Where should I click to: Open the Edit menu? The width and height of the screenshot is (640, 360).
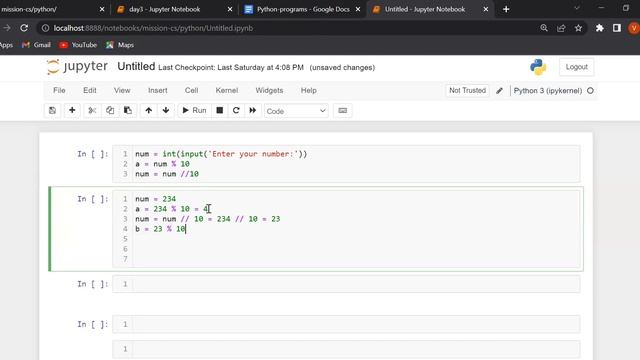tap(90, 91)
